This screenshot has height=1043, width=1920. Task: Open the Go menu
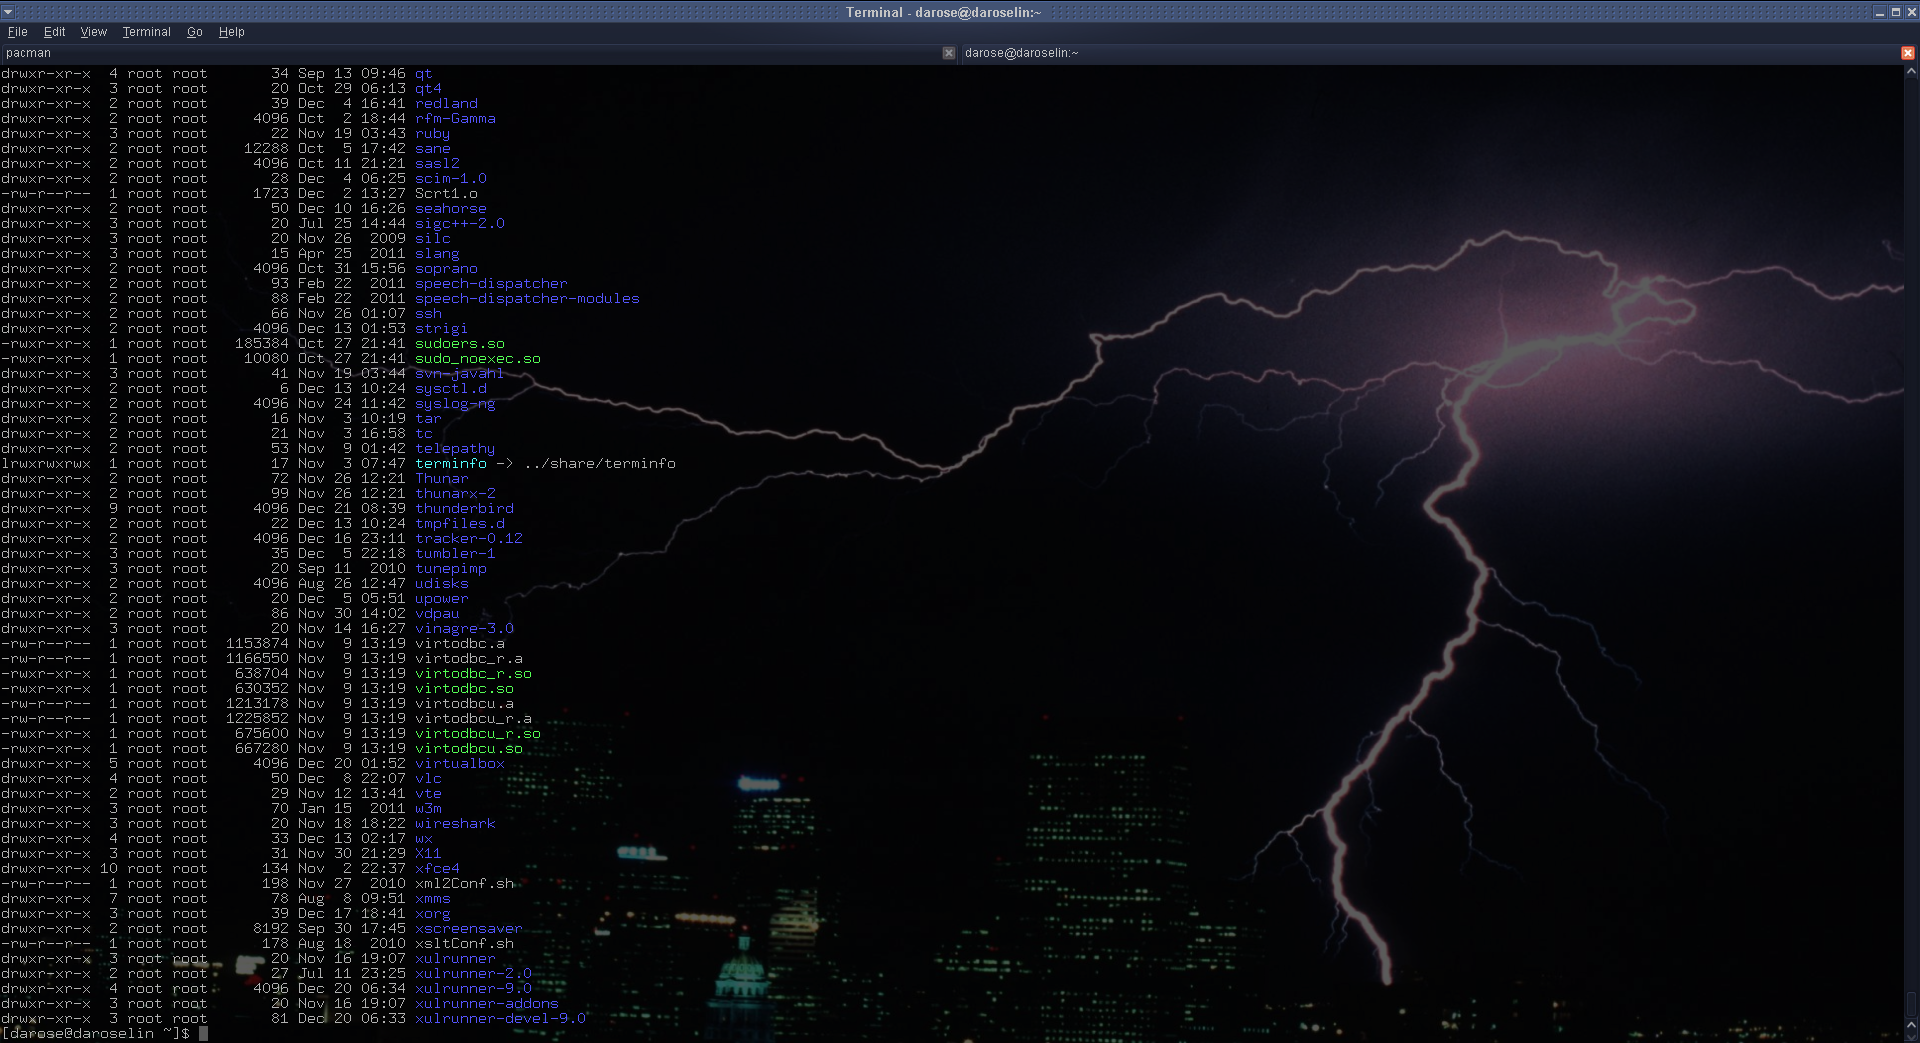tap(194, 32)
